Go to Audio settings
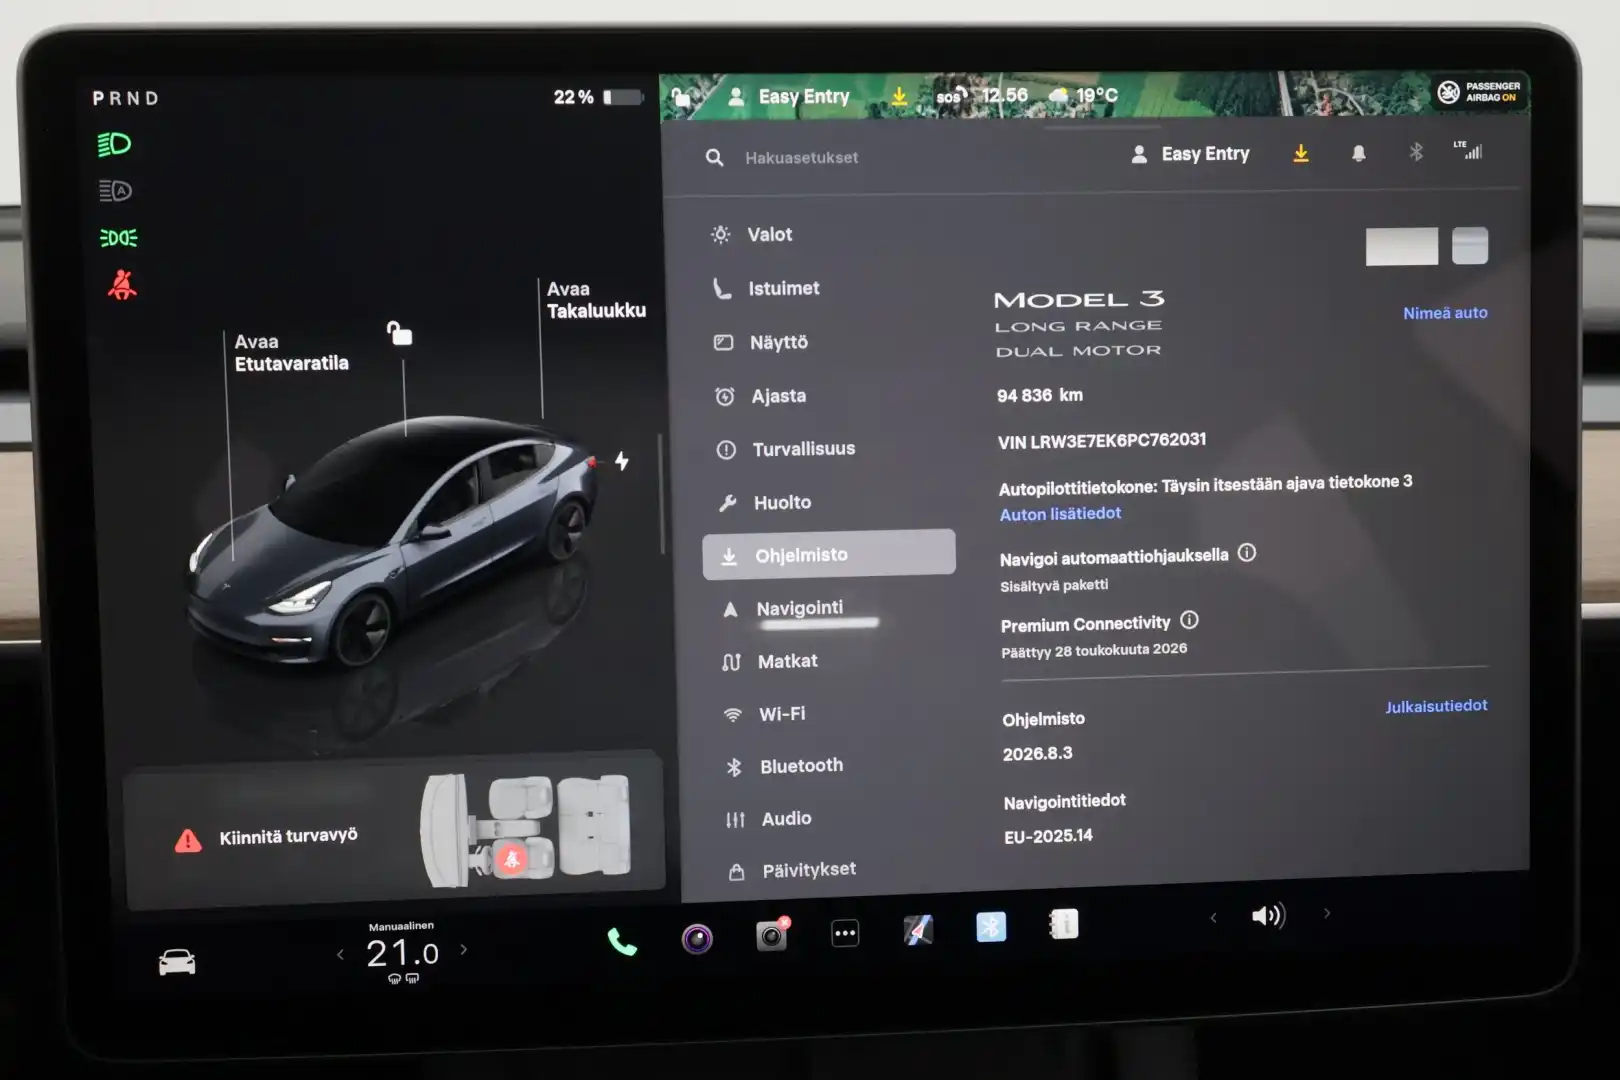The image size is (1620, 1080). click(x=769, y=819)
